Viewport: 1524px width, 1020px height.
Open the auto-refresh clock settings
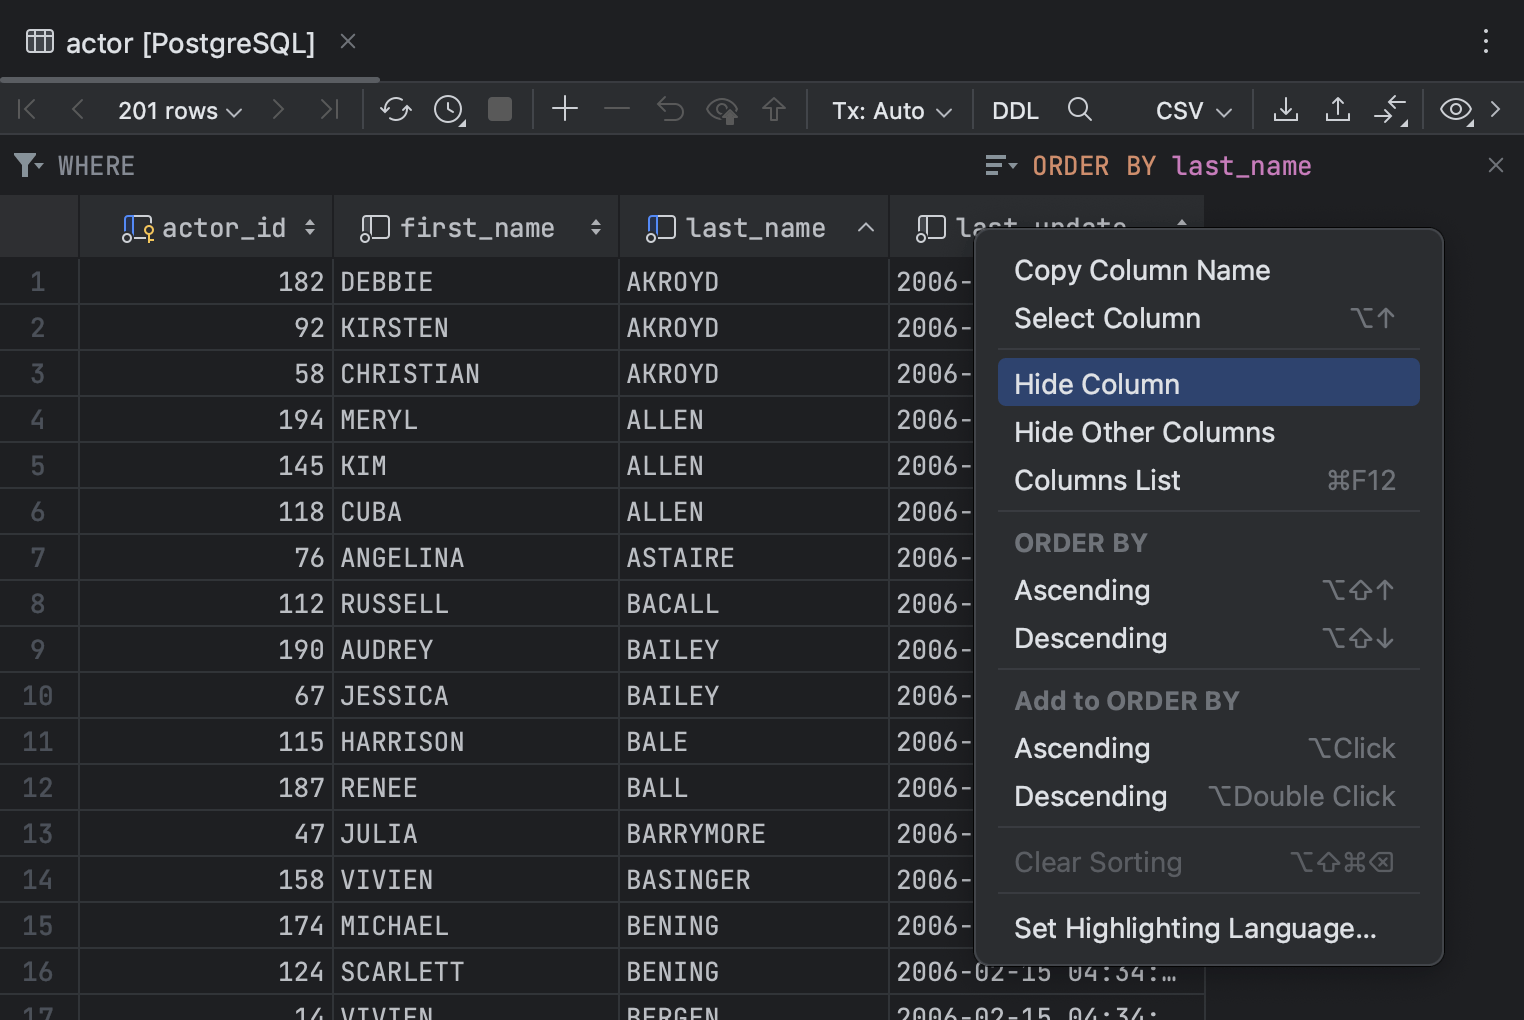(x=447, y=110)
